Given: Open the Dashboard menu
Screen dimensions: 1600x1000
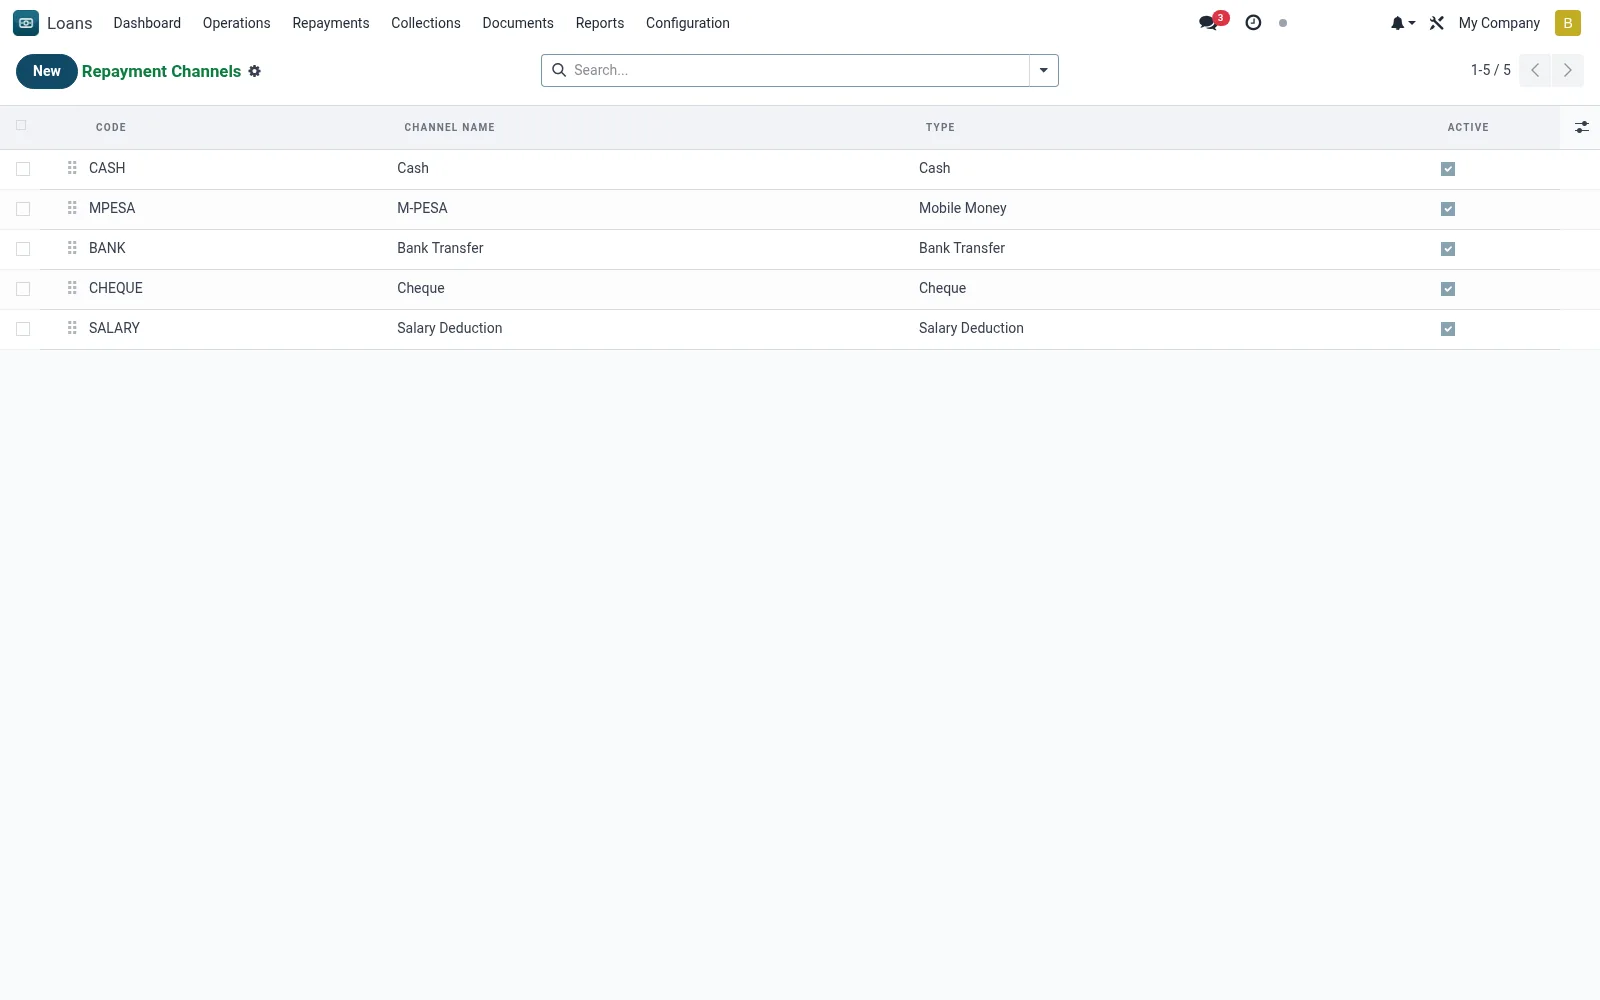Looking at the screenshot, I should pos(147,23).
